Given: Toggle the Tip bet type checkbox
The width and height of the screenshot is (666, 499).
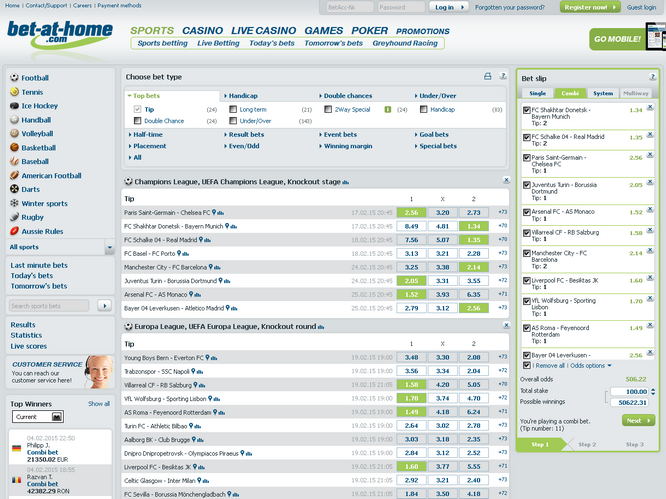Looking at the screenshot, I should tap(137, 109).
